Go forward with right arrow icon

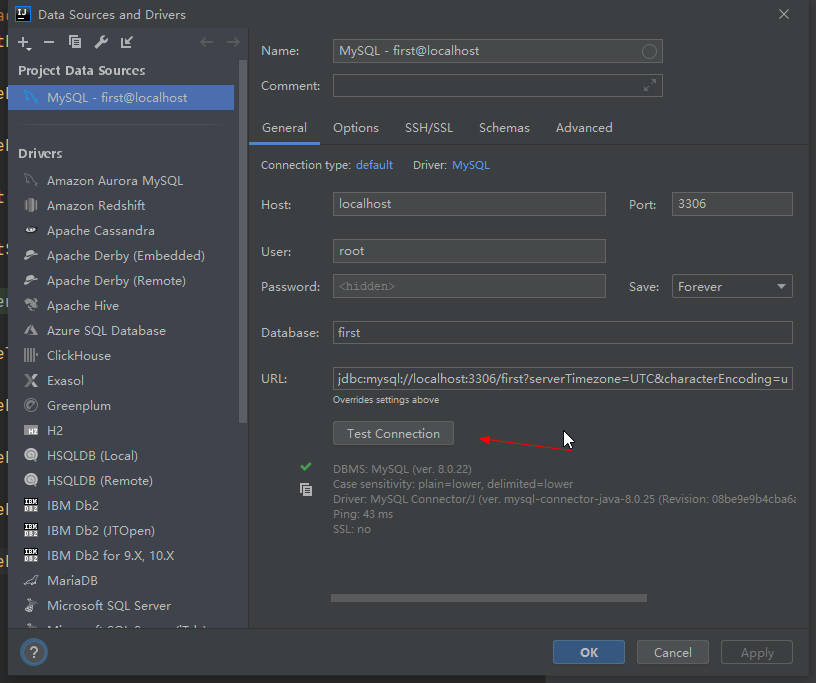pyautogui.click(x=233, y=42)
